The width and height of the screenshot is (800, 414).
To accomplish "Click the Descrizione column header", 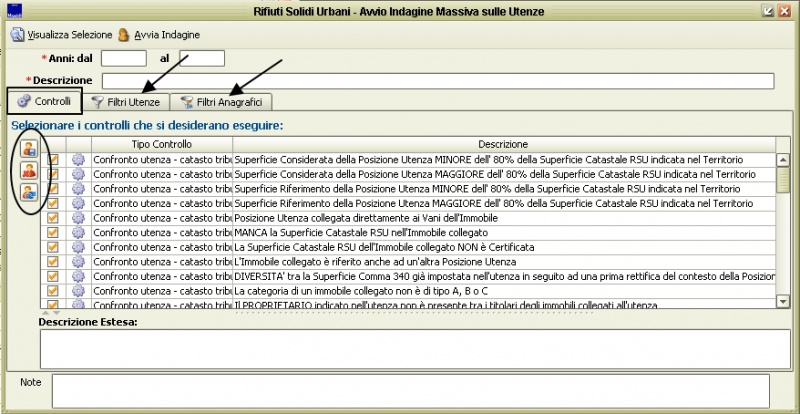I will click(504, 144).
